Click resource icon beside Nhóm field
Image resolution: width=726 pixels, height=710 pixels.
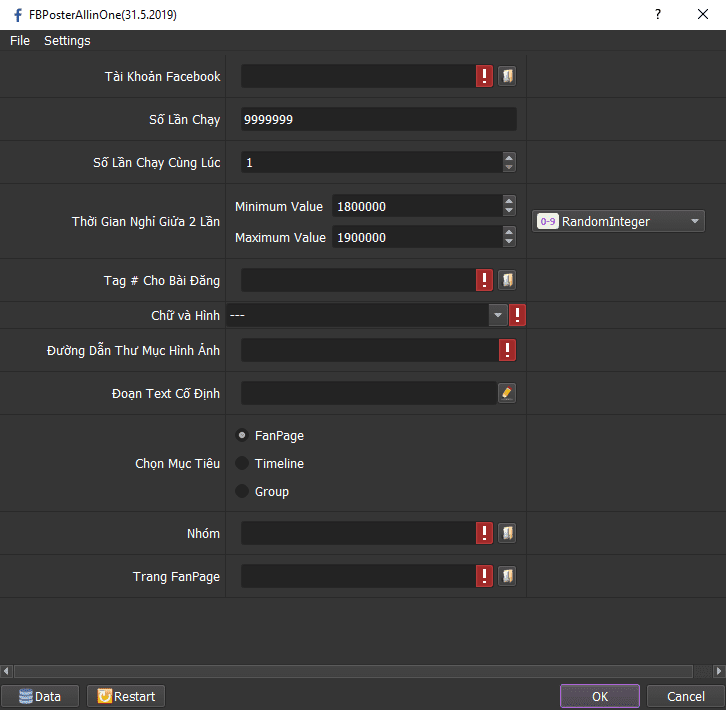pos(507,533)
